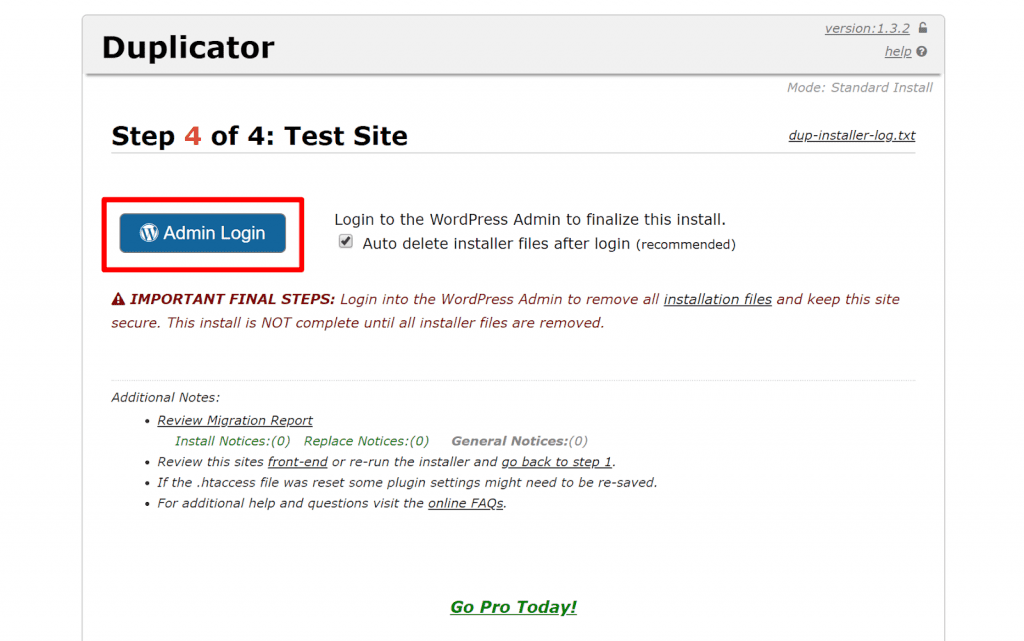Select the Duplicator title heading
Image resolution: width=1024 pixels, height=641 pixels.
pyautogui.click(x=188, y=47)
